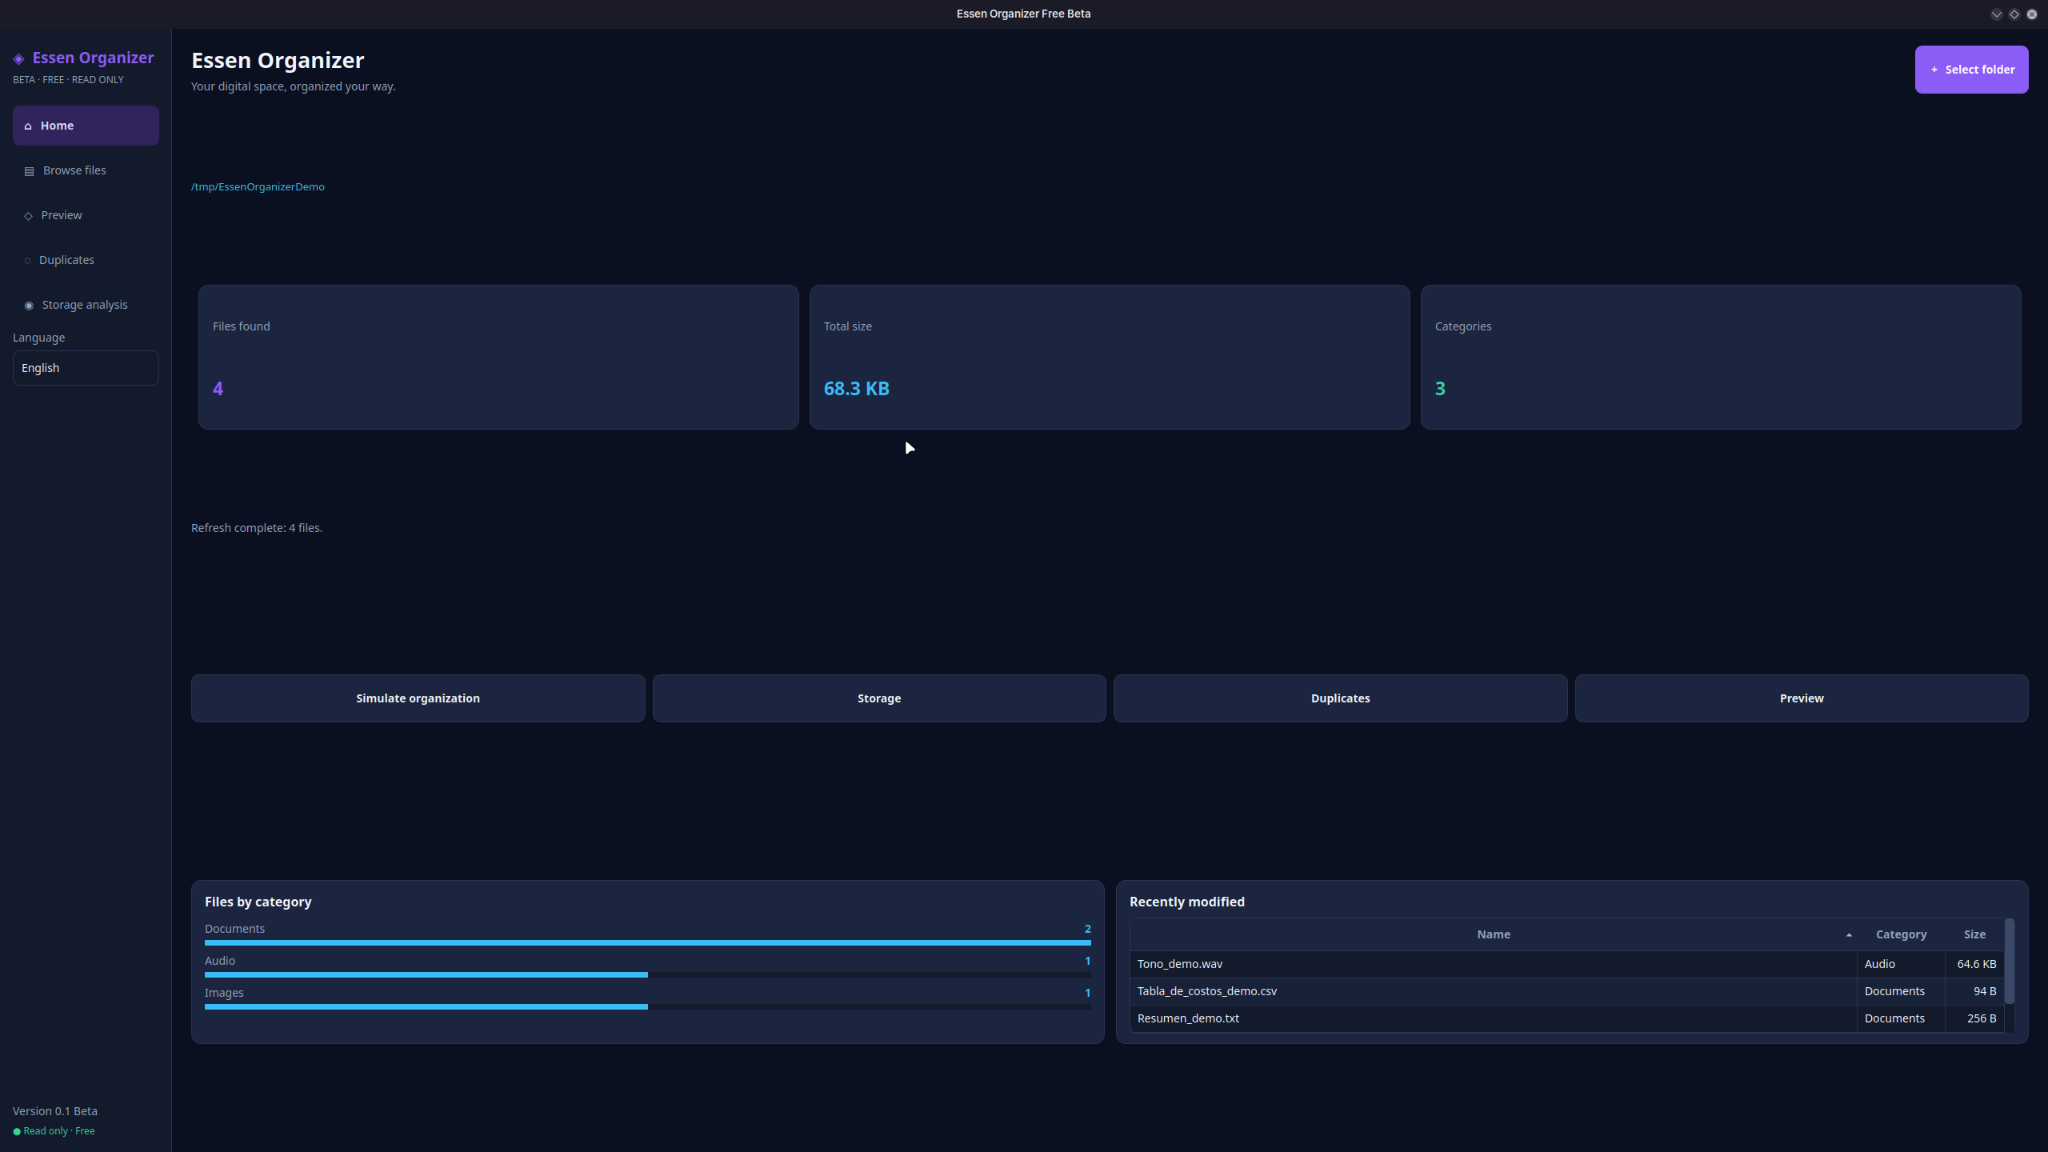Open the Duplicates sidebar entry
The image size is (2048, 1152).
coord(86,260)
